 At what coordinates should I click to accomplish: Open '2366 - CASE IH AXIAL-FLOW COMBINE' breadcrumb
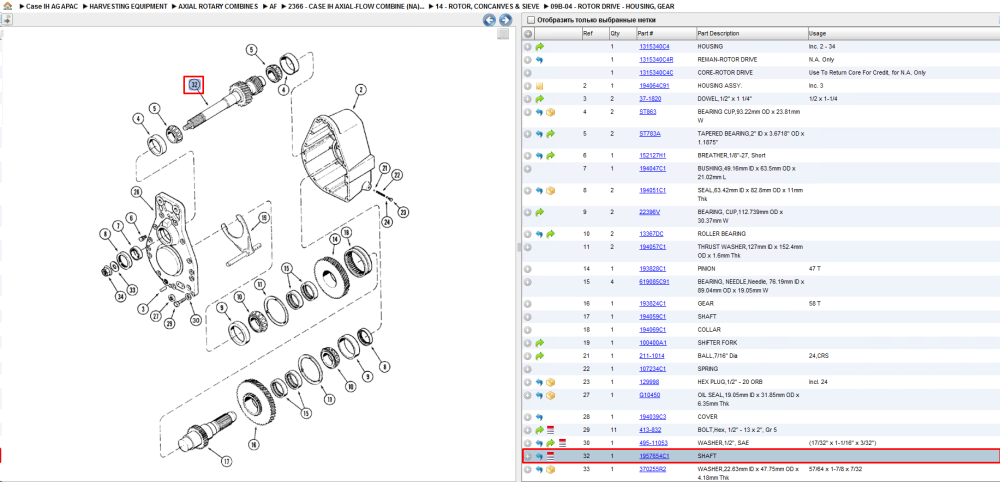point(356,6)
